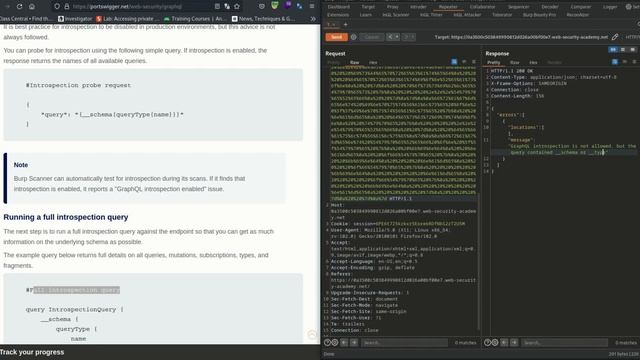
Task: Switch to side-by-side layout view
Action: click(x=613, y=50)
